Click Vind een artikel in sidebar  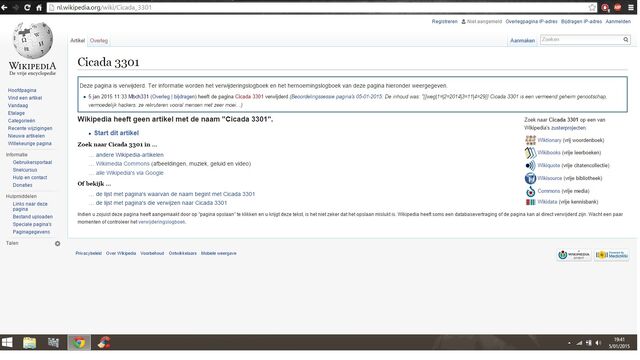tap(25, 98)
